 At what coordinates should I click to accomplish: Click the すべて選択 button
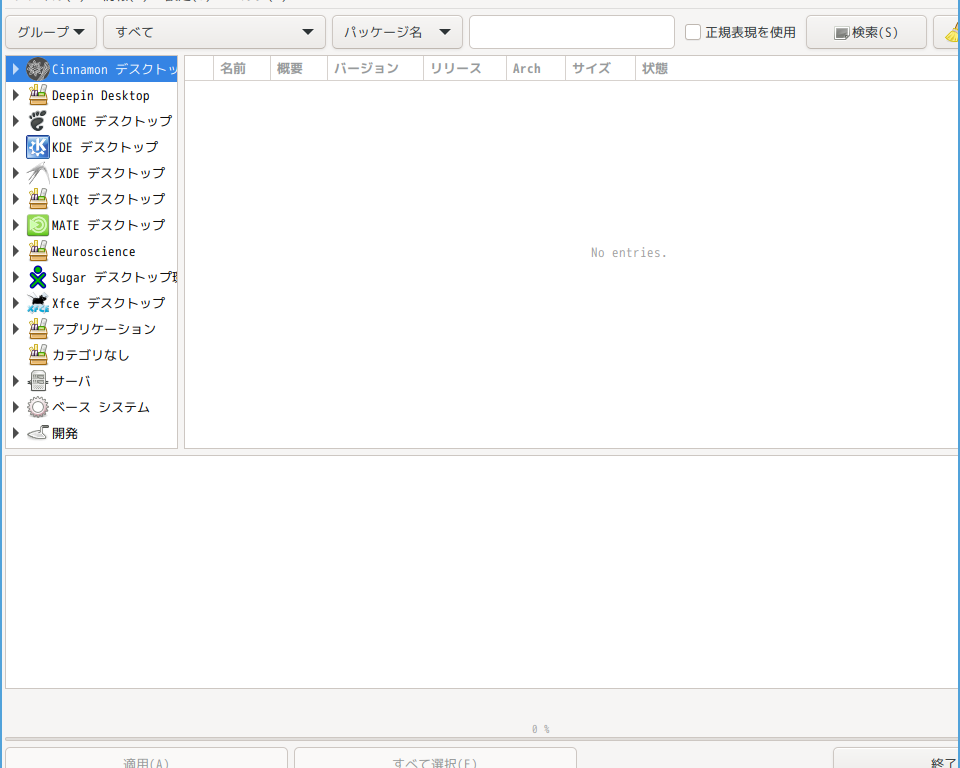[x=435, y=759]
